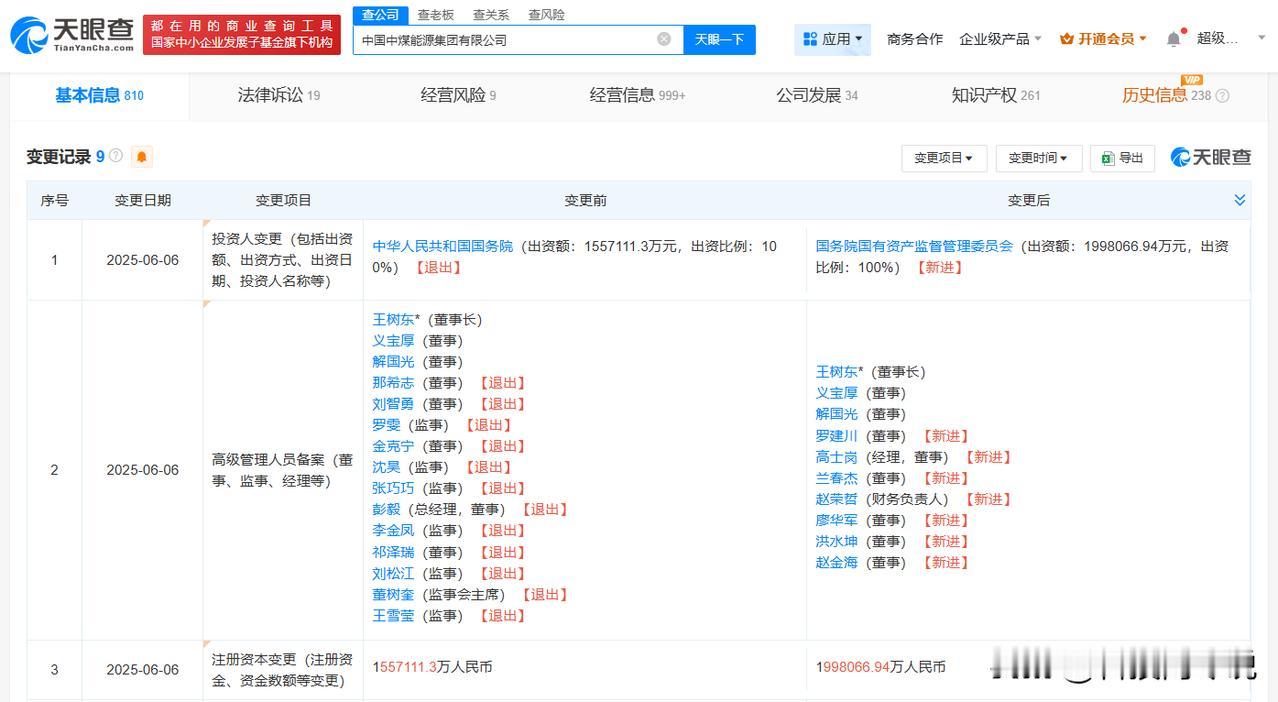
Task: Open the 金克宁 director link
Action: (393, 446)
